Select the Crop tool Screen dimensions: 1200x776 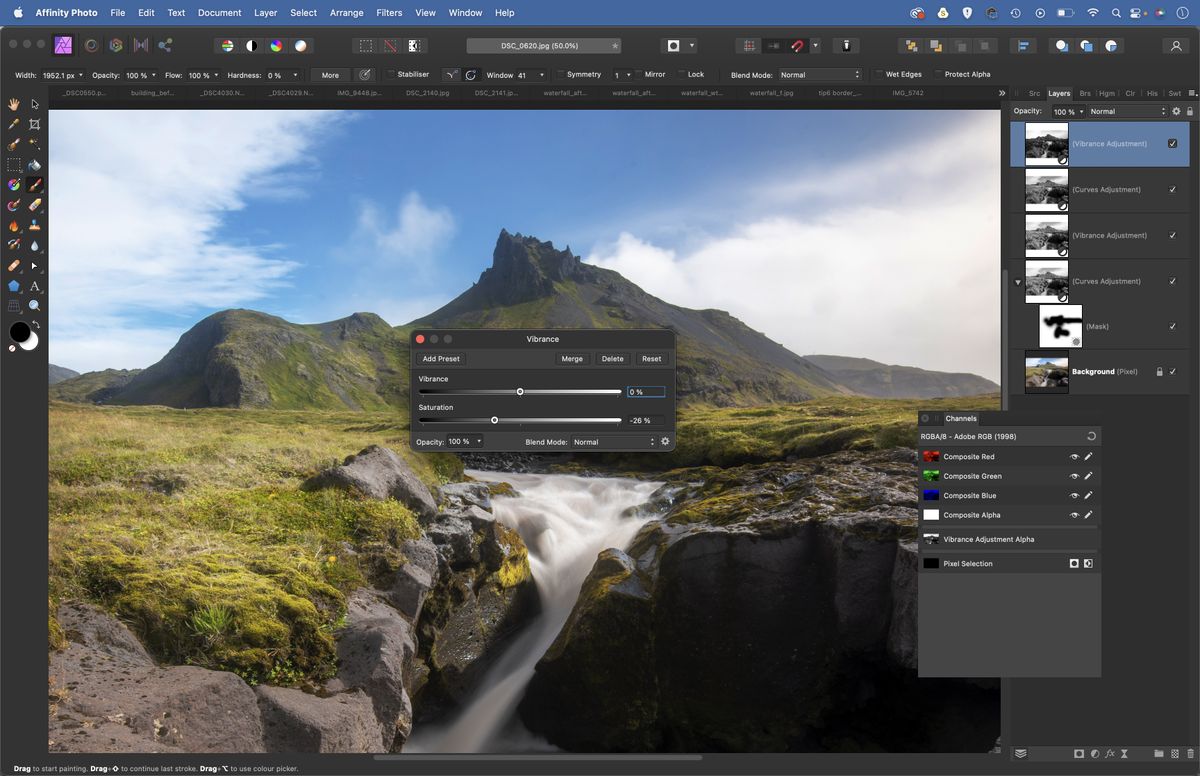click(33, 123)
